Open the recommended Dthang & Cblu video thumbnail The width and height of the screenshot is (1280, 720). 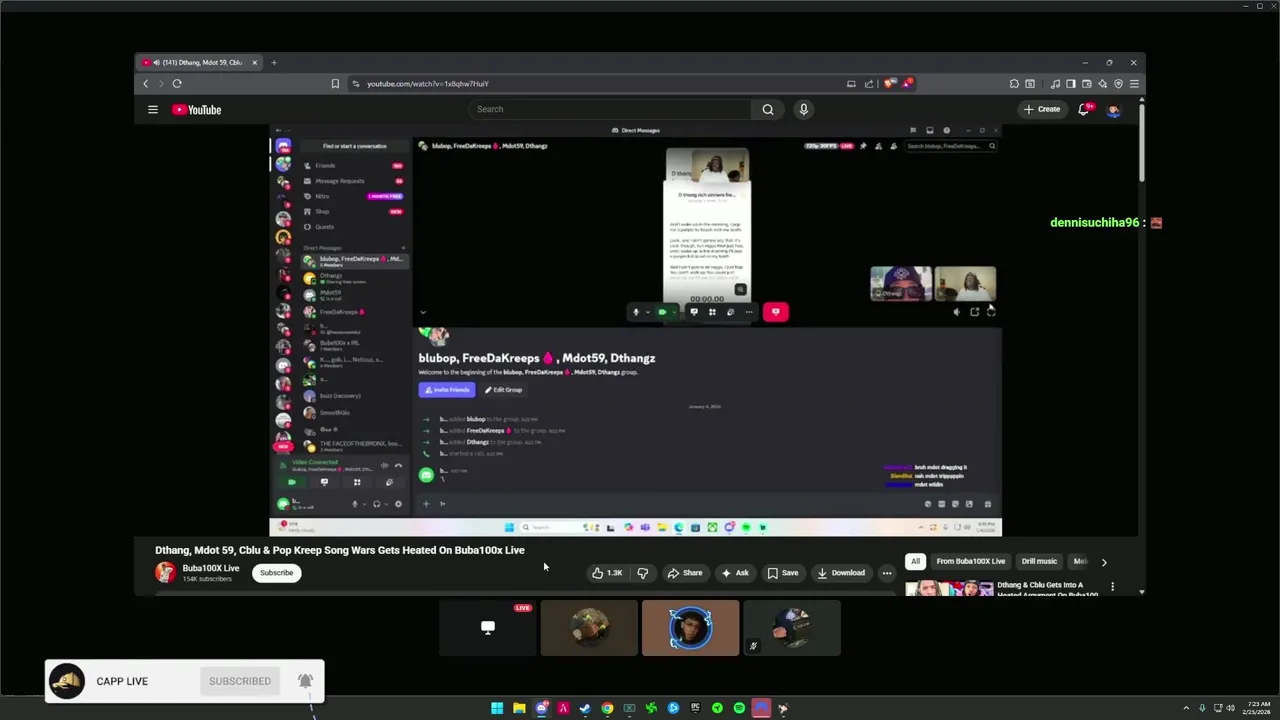coord(949,587)
